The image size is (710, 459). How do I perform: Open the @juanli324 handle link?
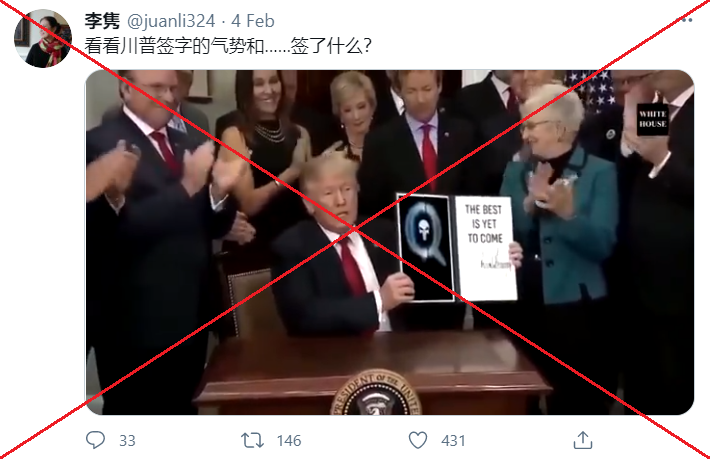[171, 21]
